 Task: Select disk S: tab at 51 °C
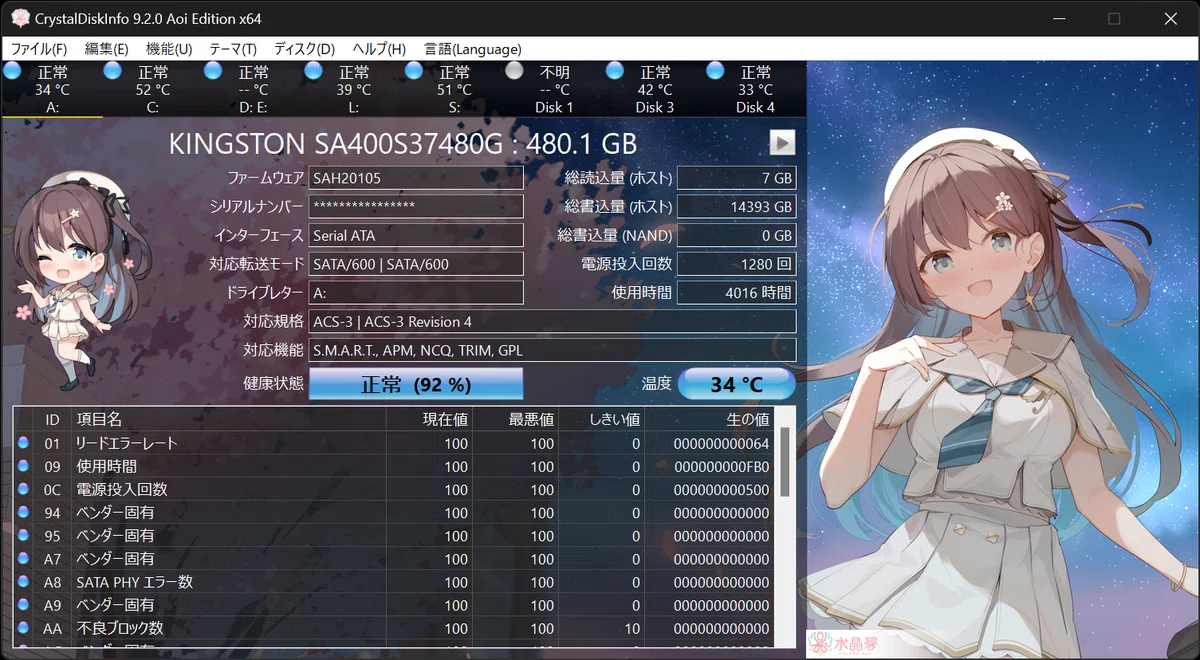[454, 89]
